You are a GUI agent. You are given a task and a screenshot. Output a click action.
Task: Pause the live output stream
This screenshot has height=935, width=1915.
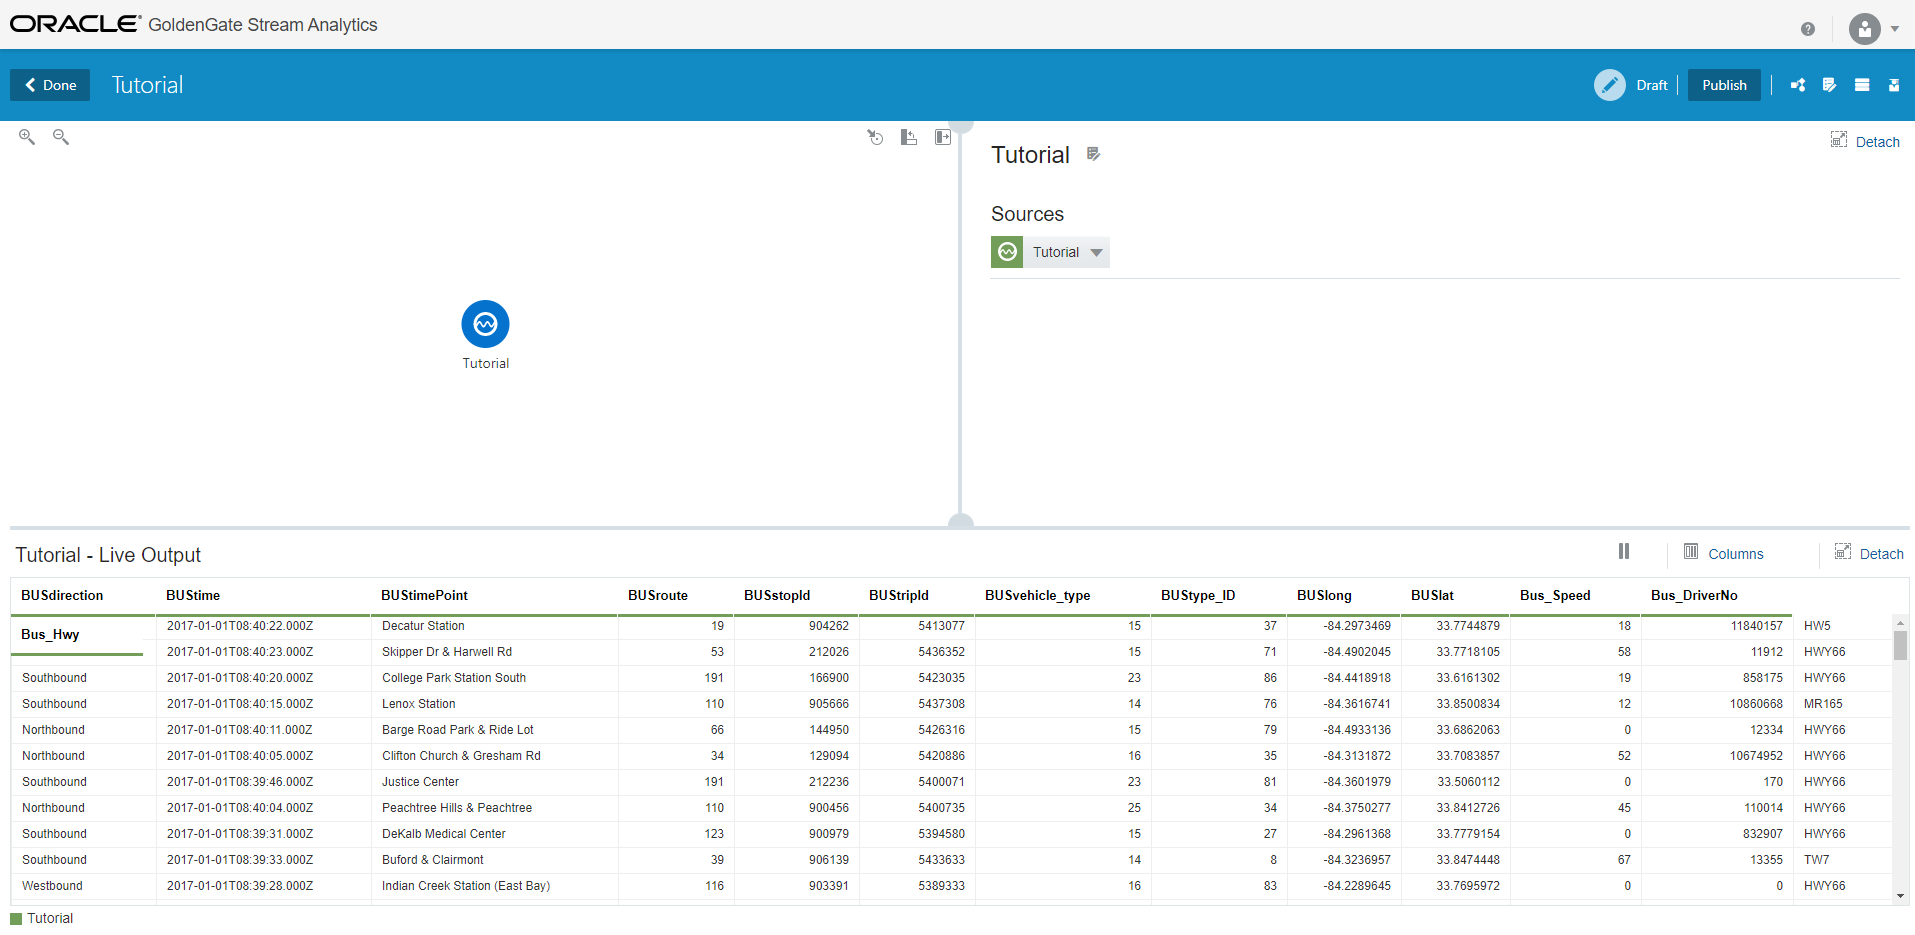pyautogui.click(x=1623, y=552)
